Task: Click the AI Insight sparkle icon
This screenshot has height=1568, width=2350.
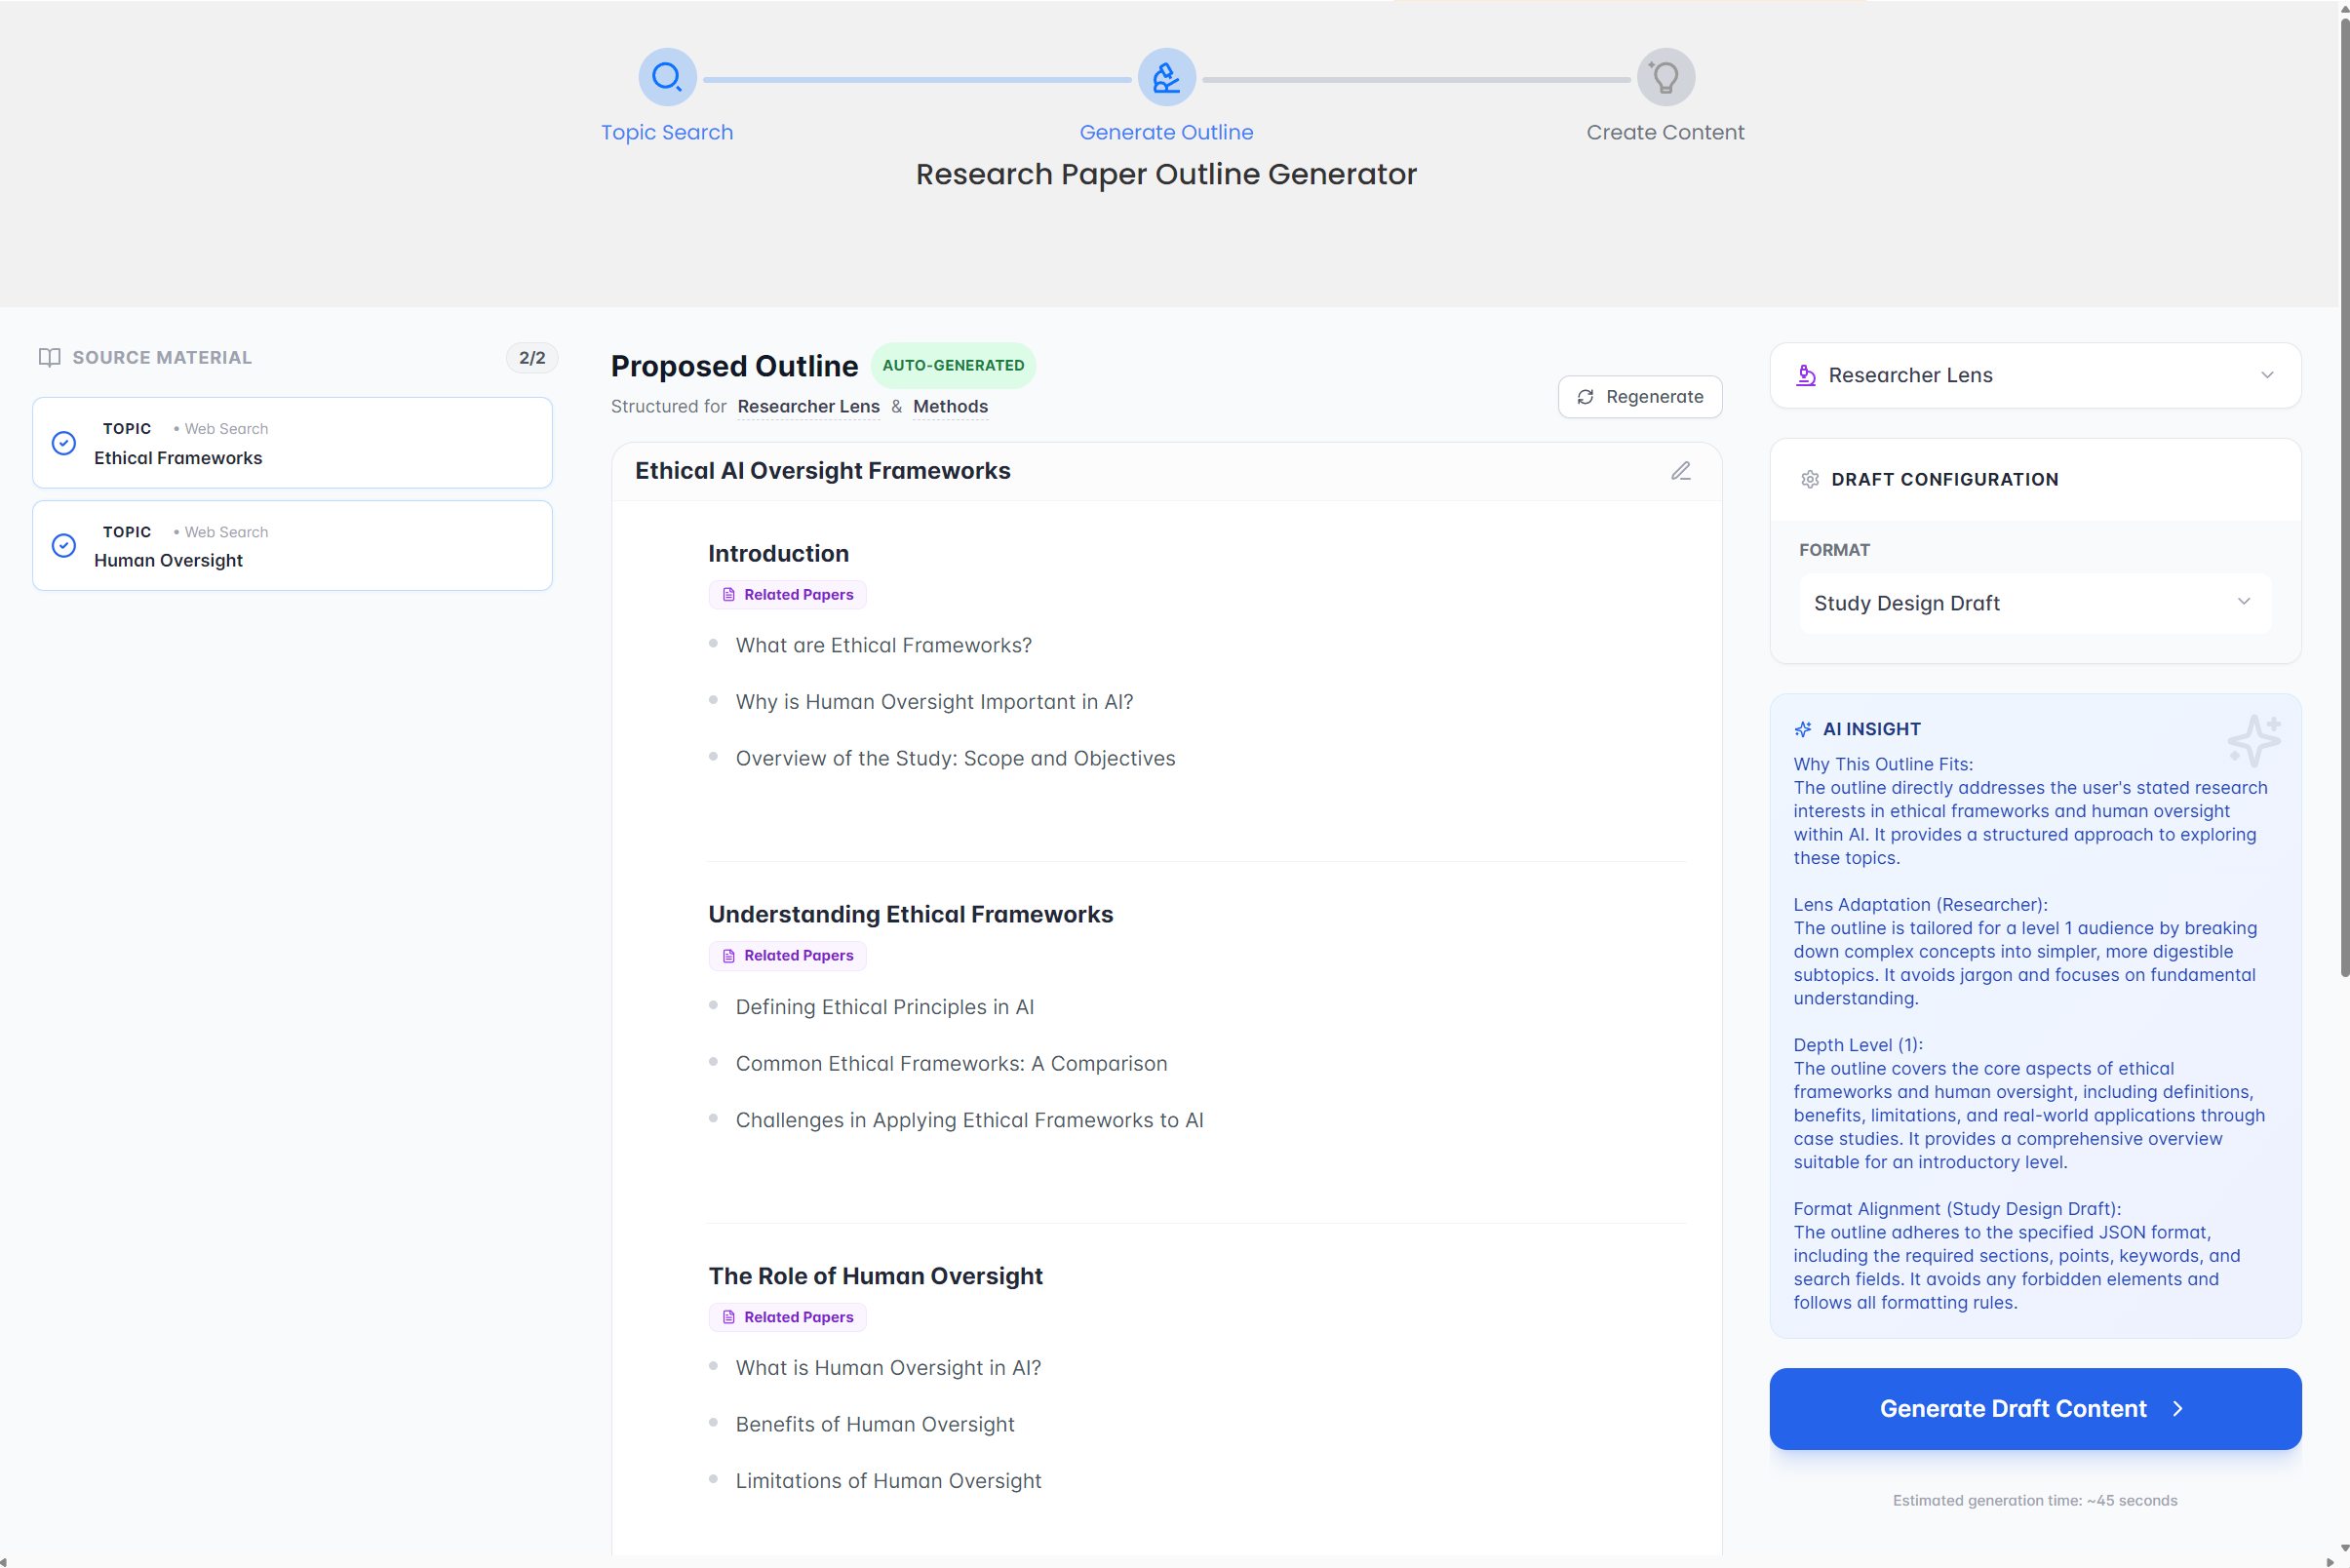Action: tap(1803, 729)
